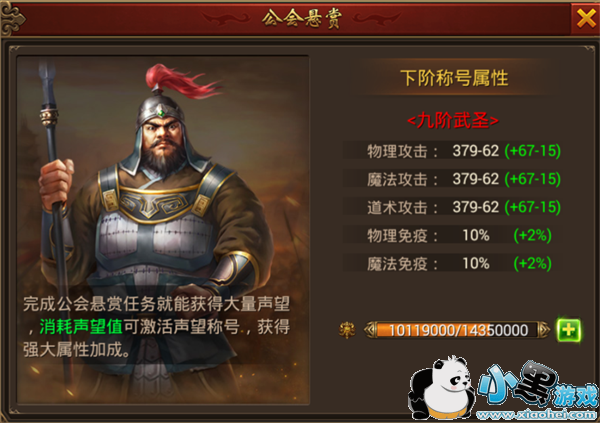Click the green plus reputation button
This screenshot has width=600, height=423.
pos(569,330)
